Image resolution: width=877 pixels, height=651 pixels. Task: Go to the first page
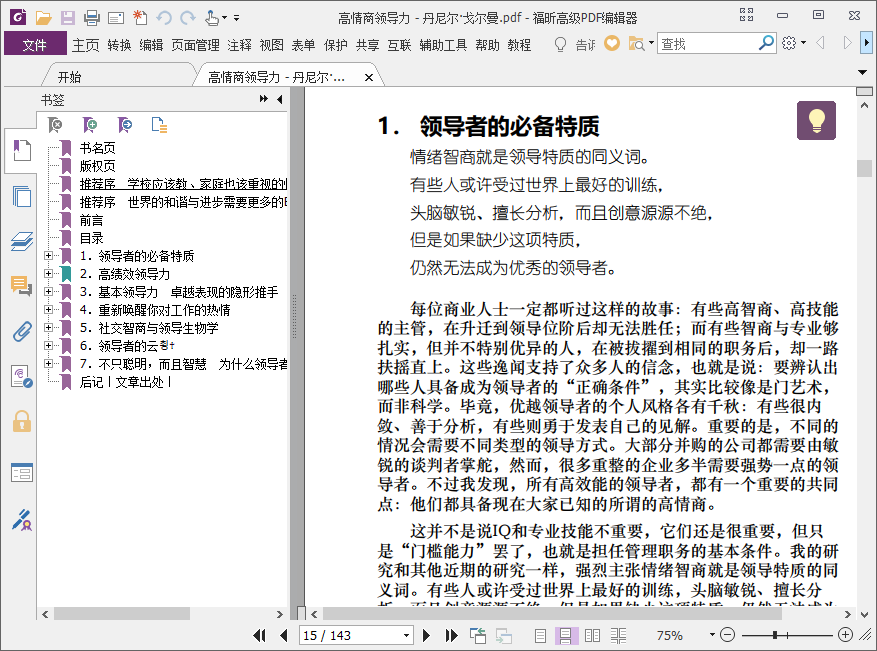[260, 635]
